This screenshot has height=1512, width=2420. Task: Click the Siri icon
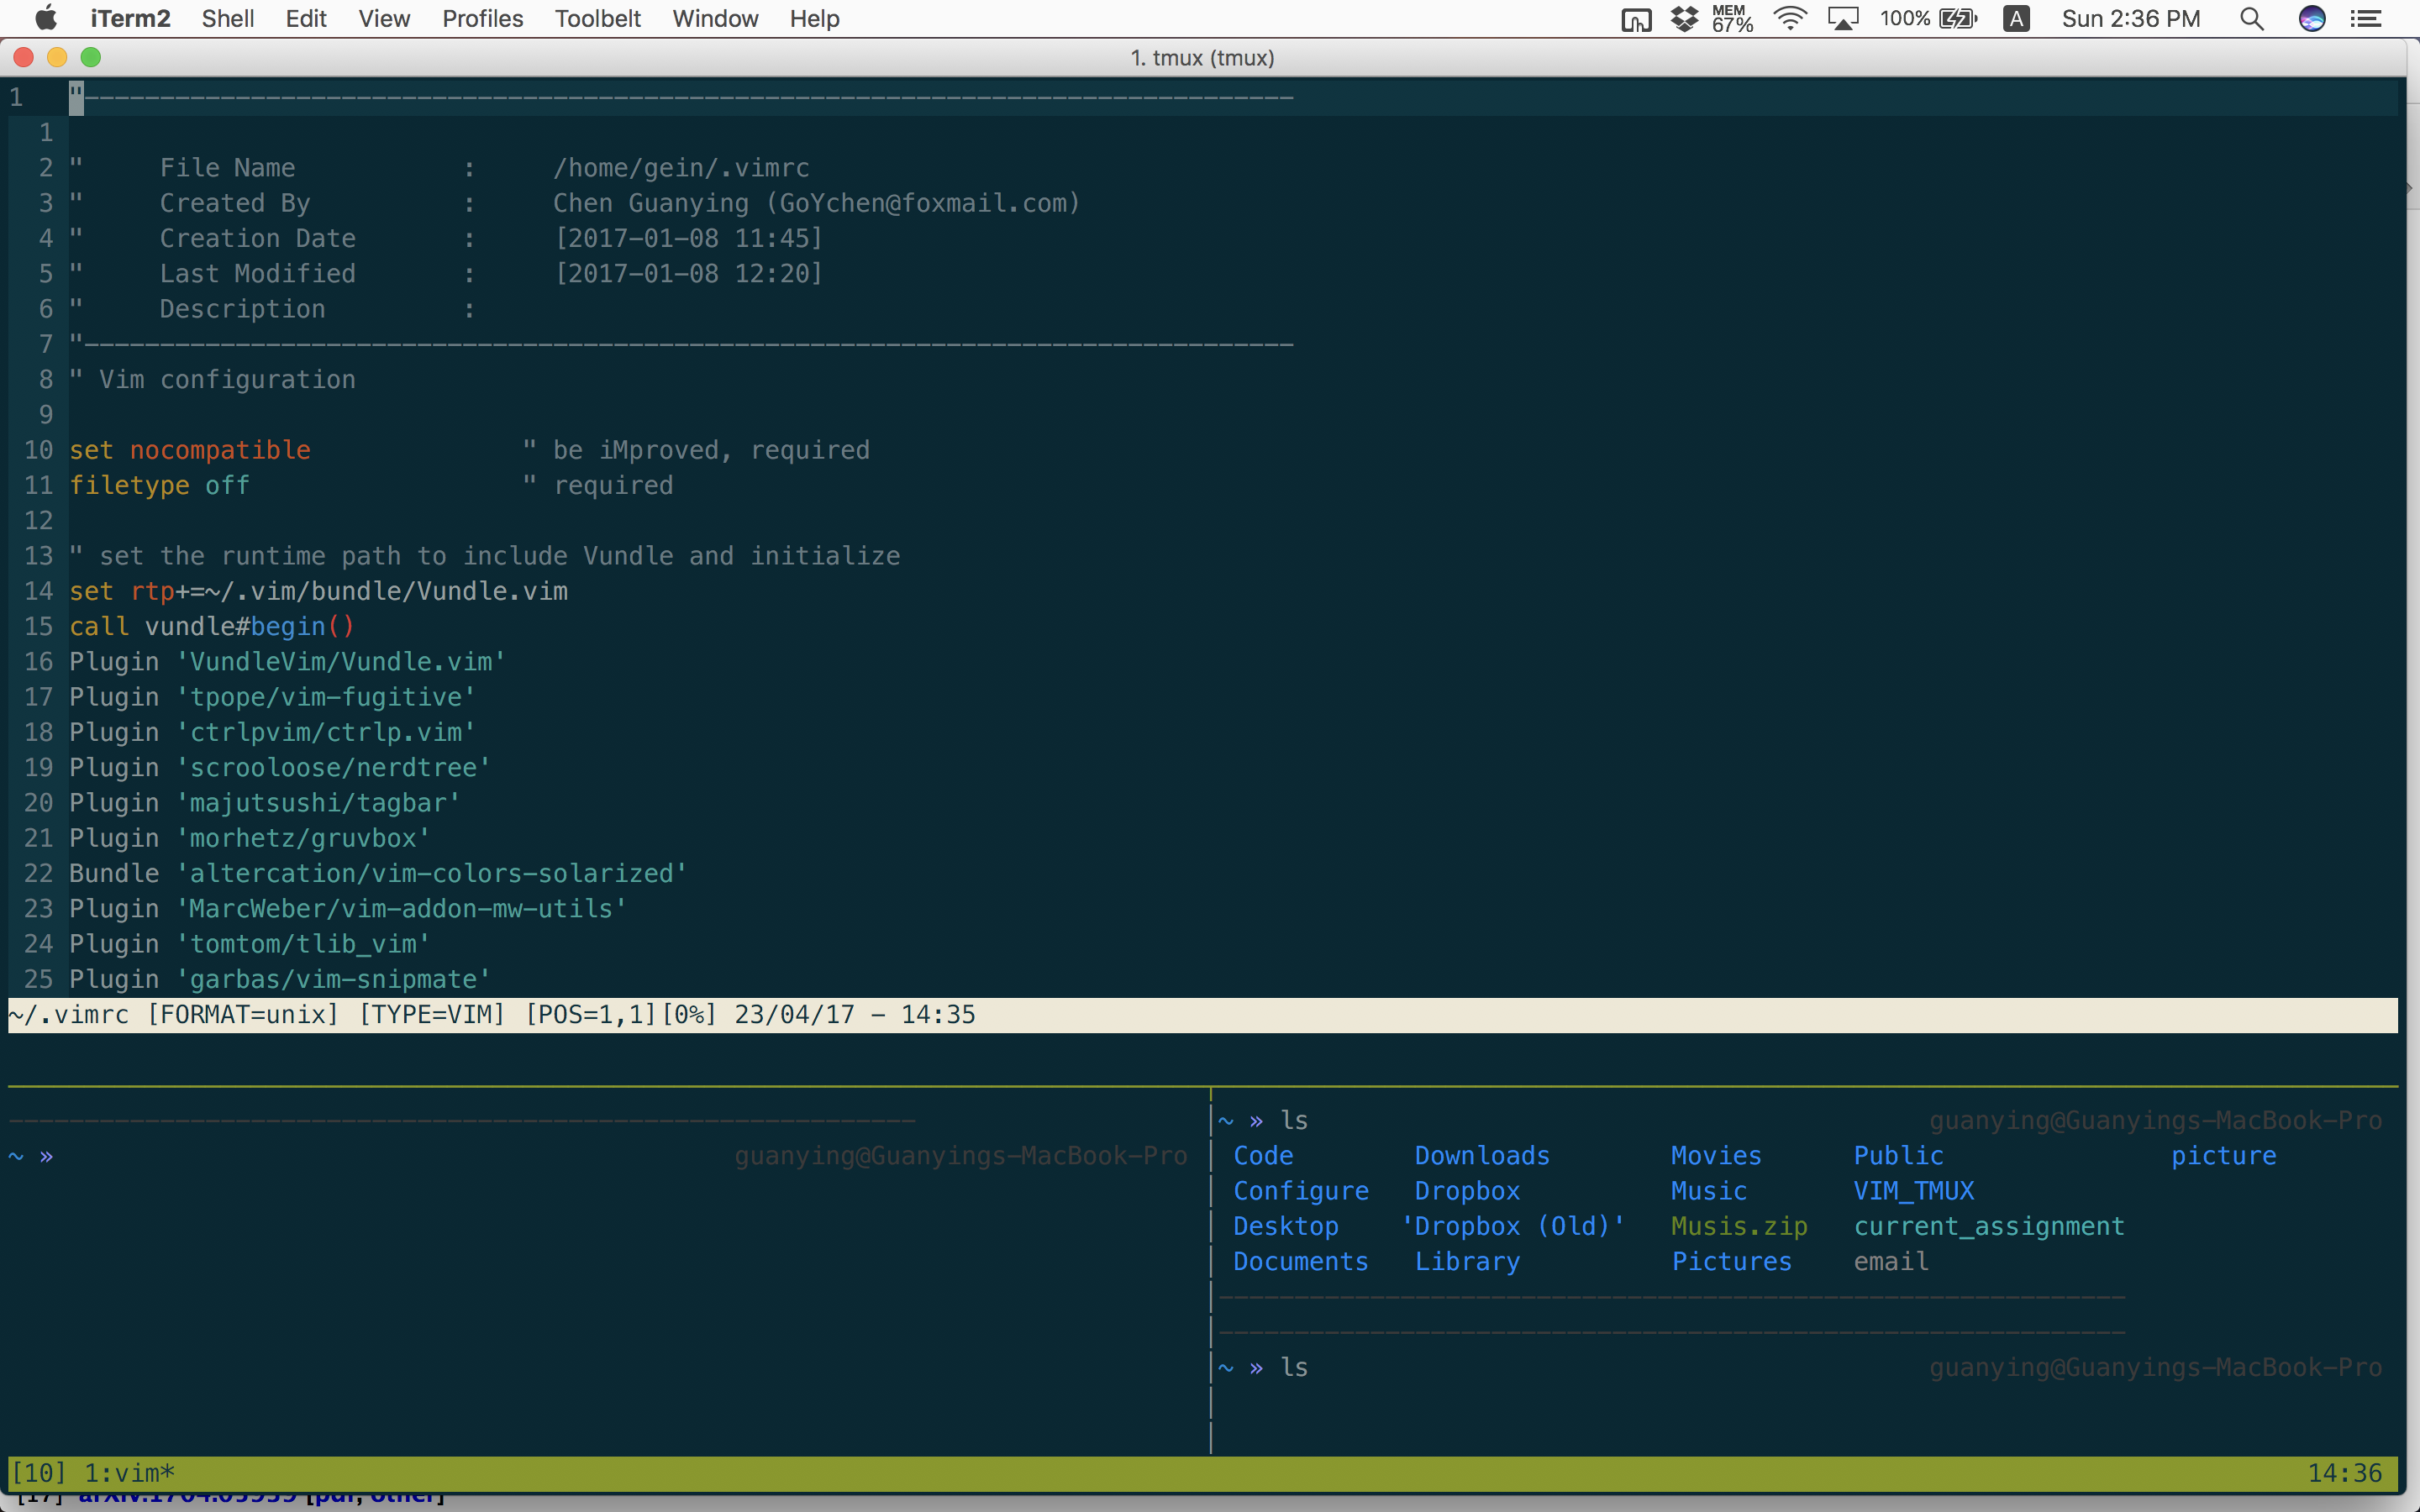pyautogui.click(x=2311, y=18)
